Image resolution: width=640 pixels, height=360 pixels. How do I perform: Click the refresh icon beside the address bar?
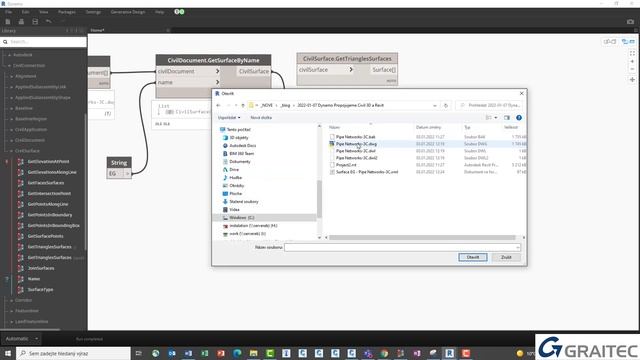point(446,105)
